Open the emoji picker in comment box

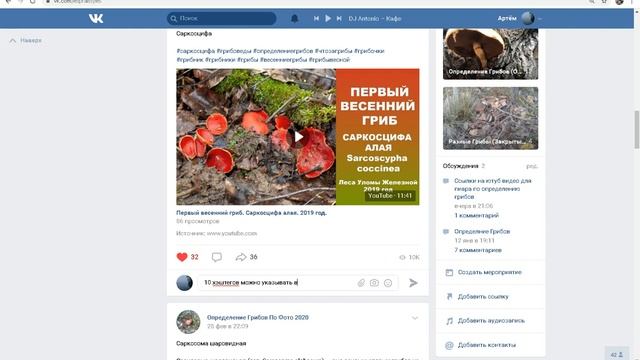[388, 282]
